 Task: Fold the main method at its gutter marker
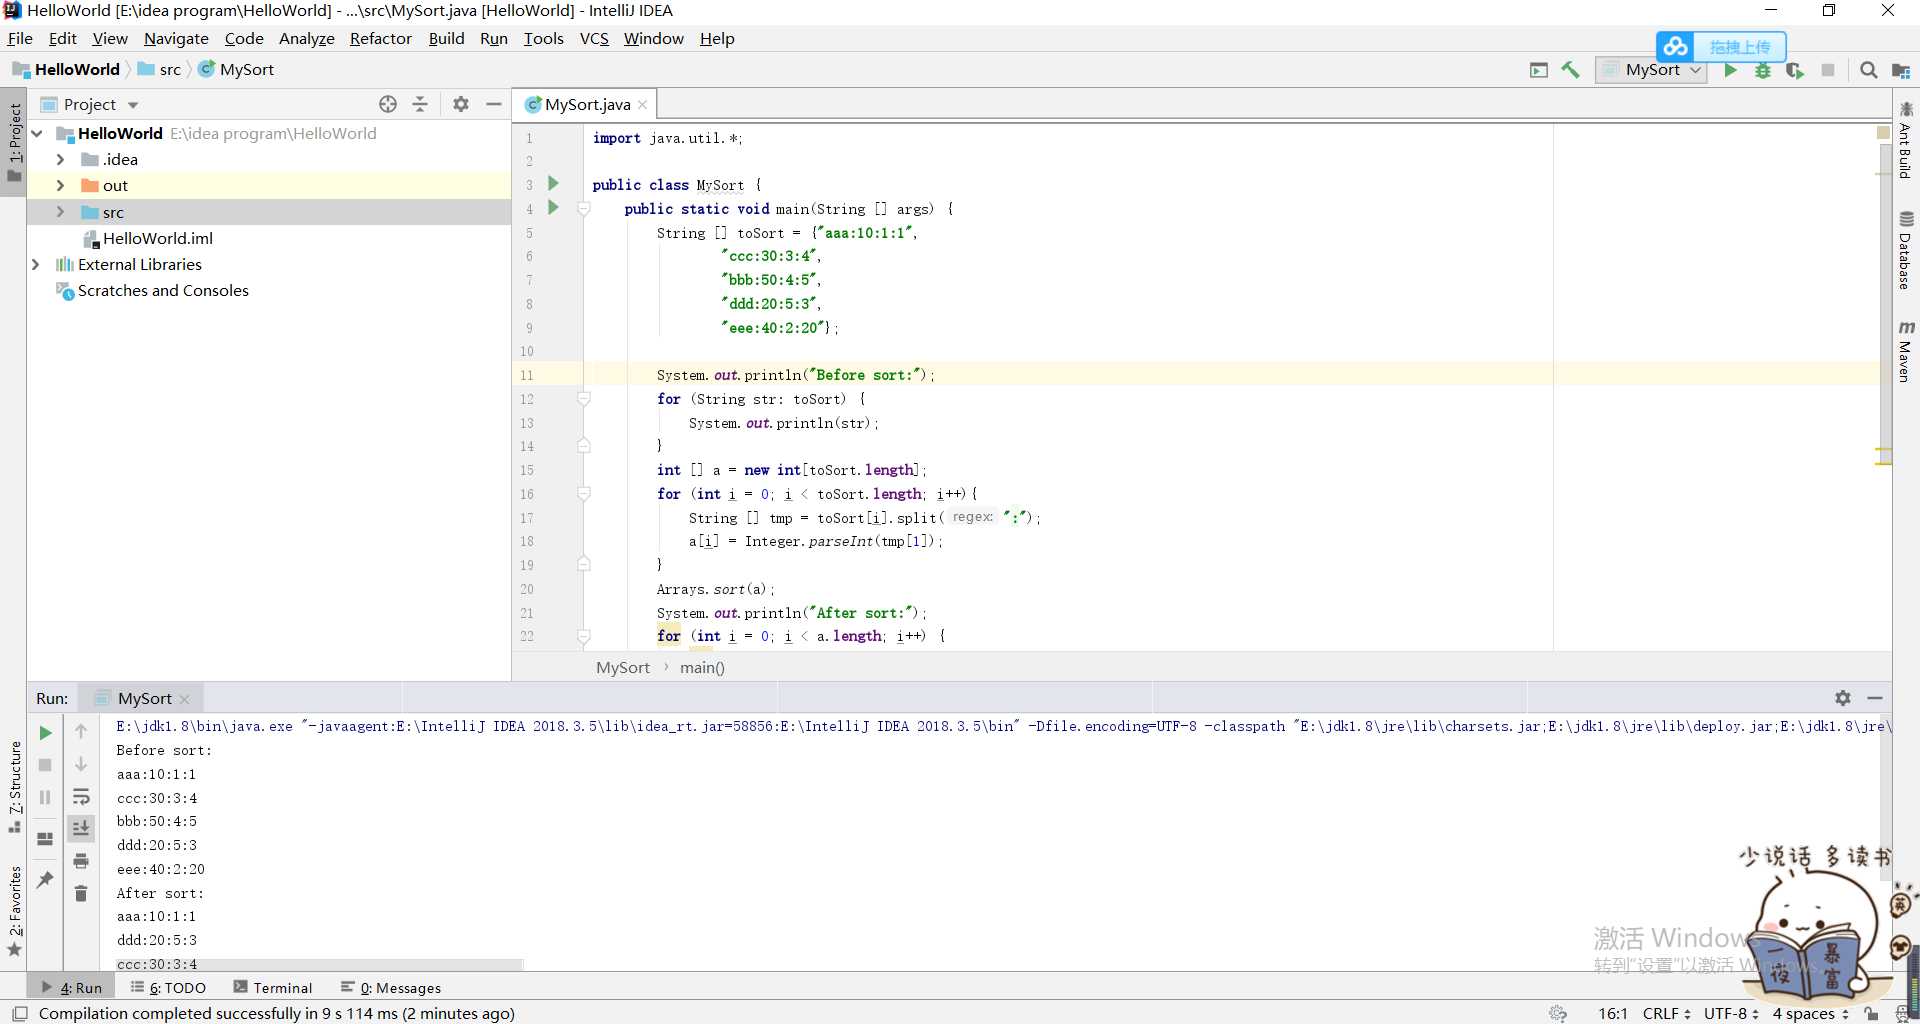click(x=584, y=209)
